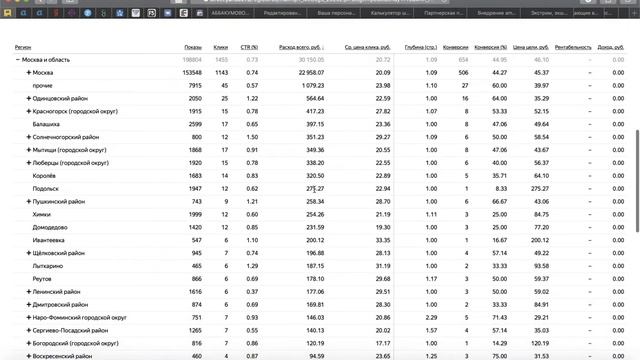The image size is (640, 360).
Task: Expand Люберцы (городской округ) row
Action: pyautogui.click(x=29, y=163)
